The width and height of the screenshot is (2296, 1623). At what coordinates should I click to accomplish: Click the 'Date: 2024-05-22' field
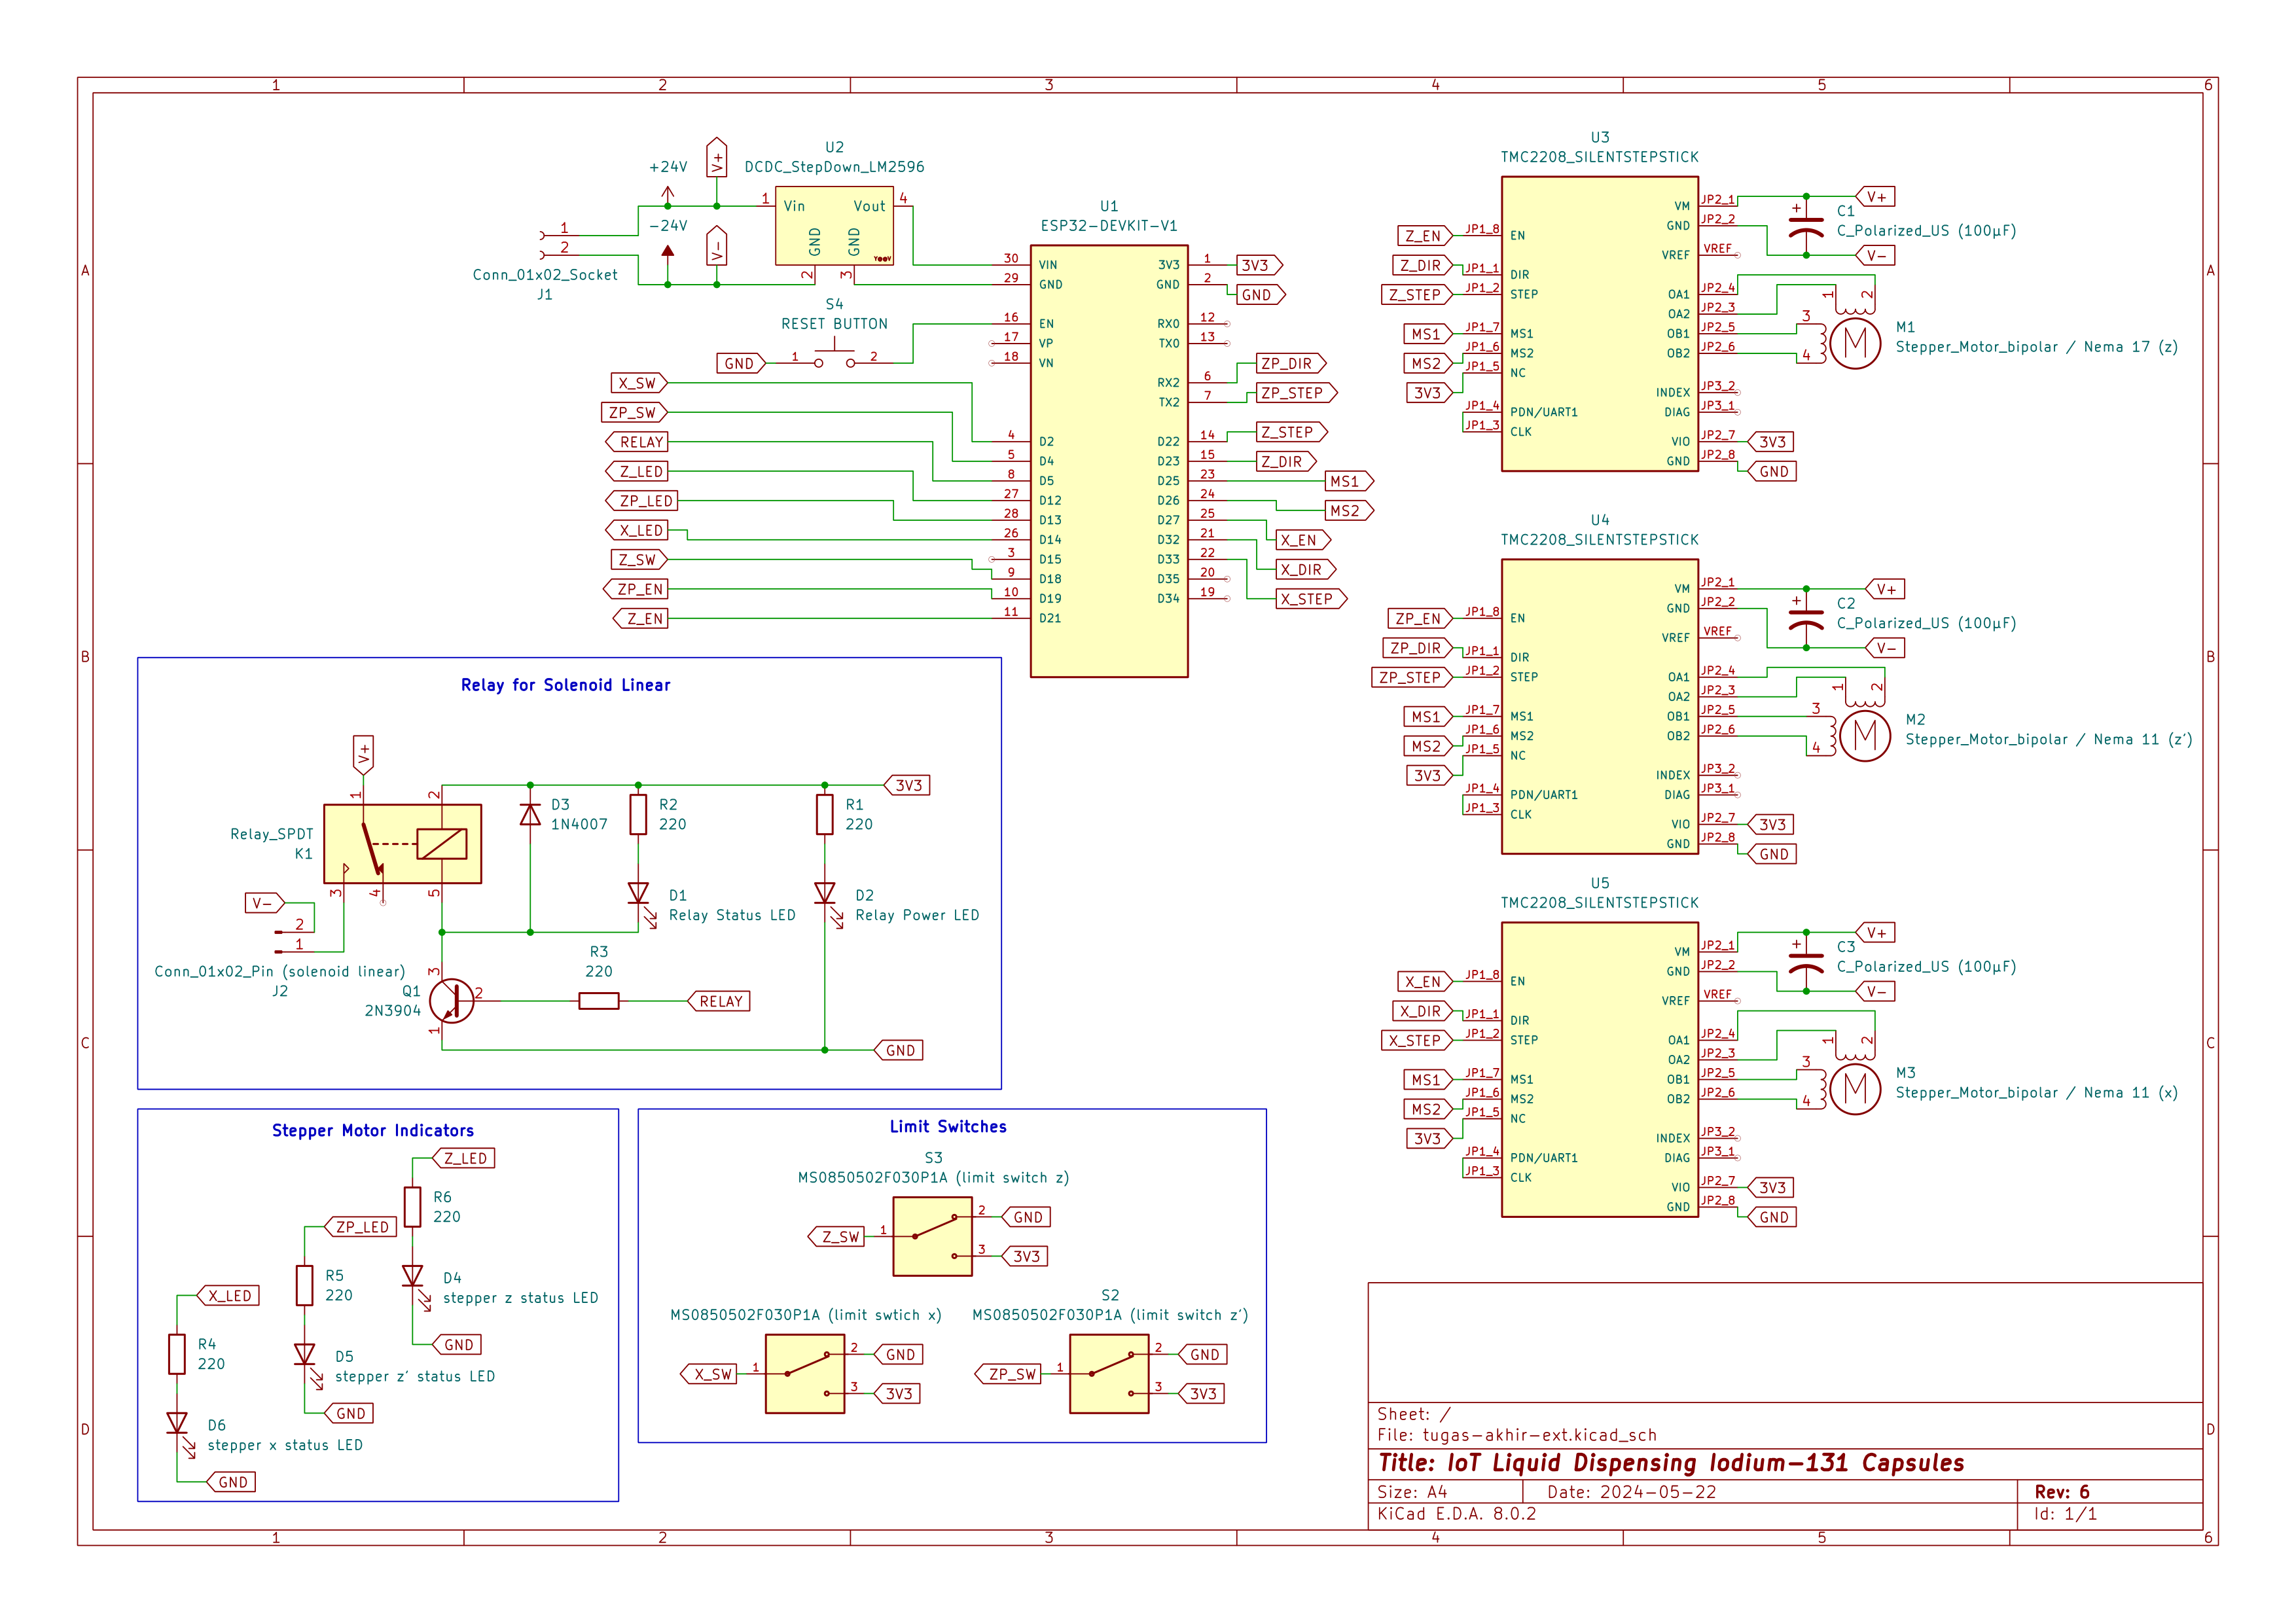click(1631, 1492)
